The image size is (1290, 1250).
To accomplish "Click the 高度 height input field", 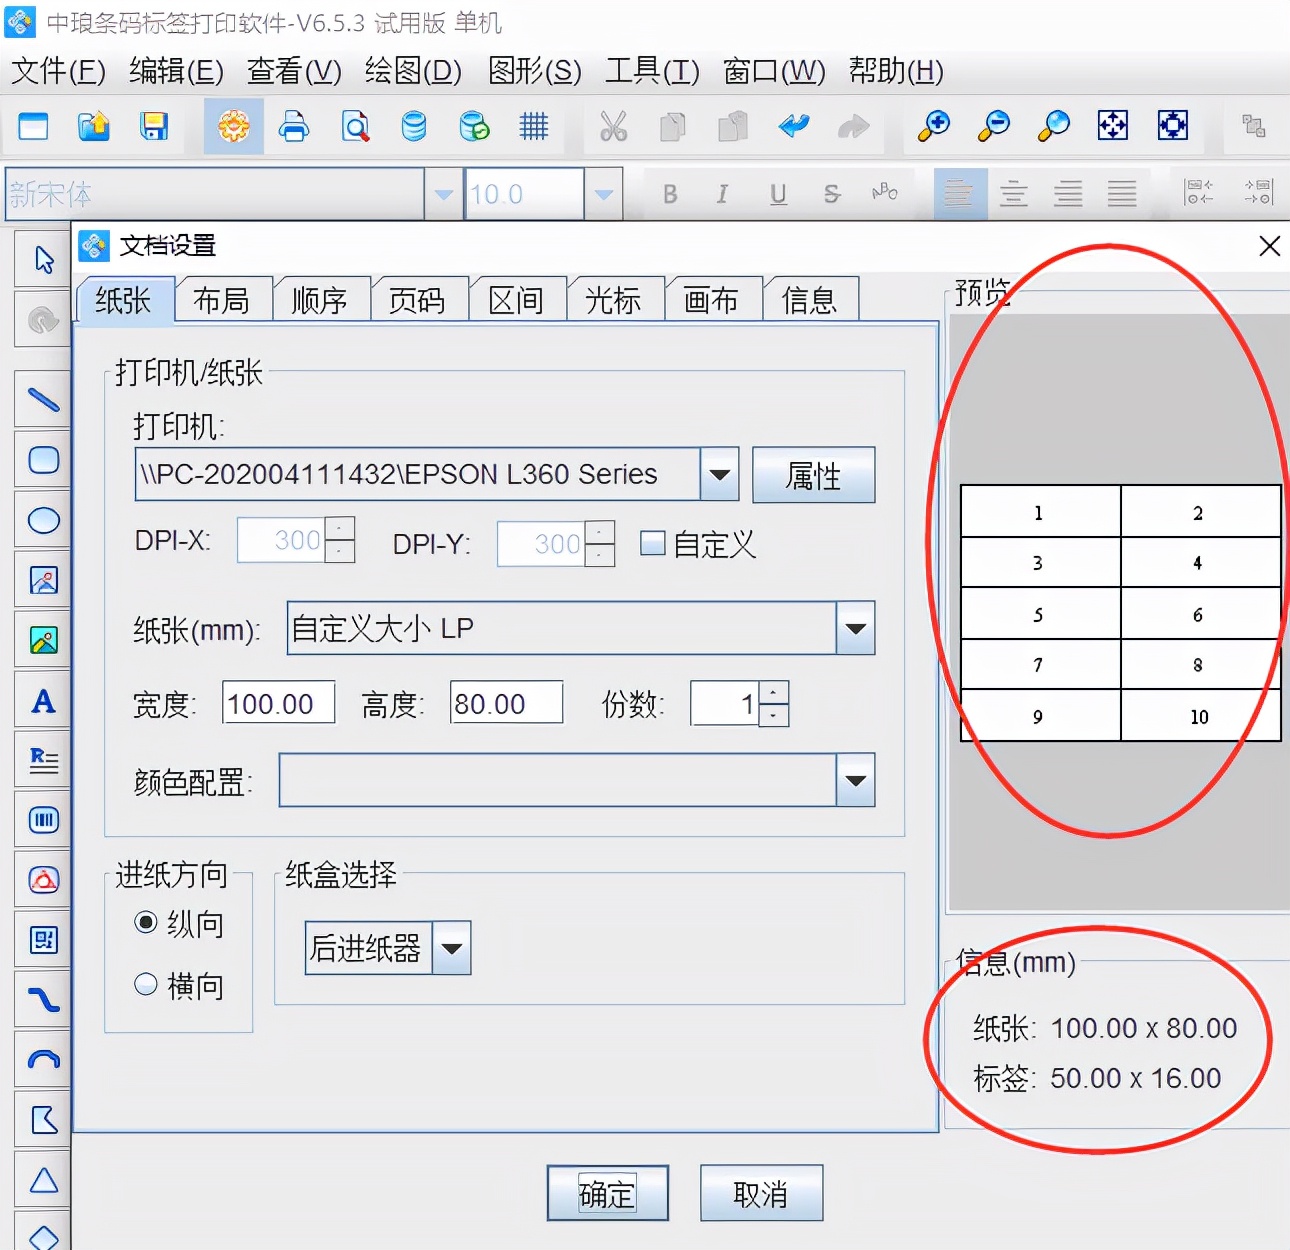I will click(506, 704).
